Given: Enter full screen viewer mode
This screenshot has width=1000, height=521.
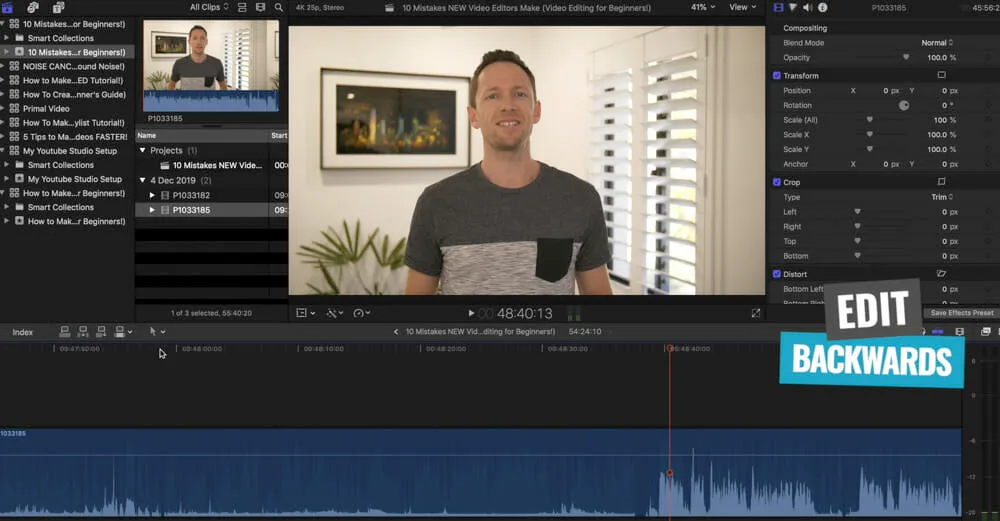Looking at the screenshot, I should [x=755, y=313].
